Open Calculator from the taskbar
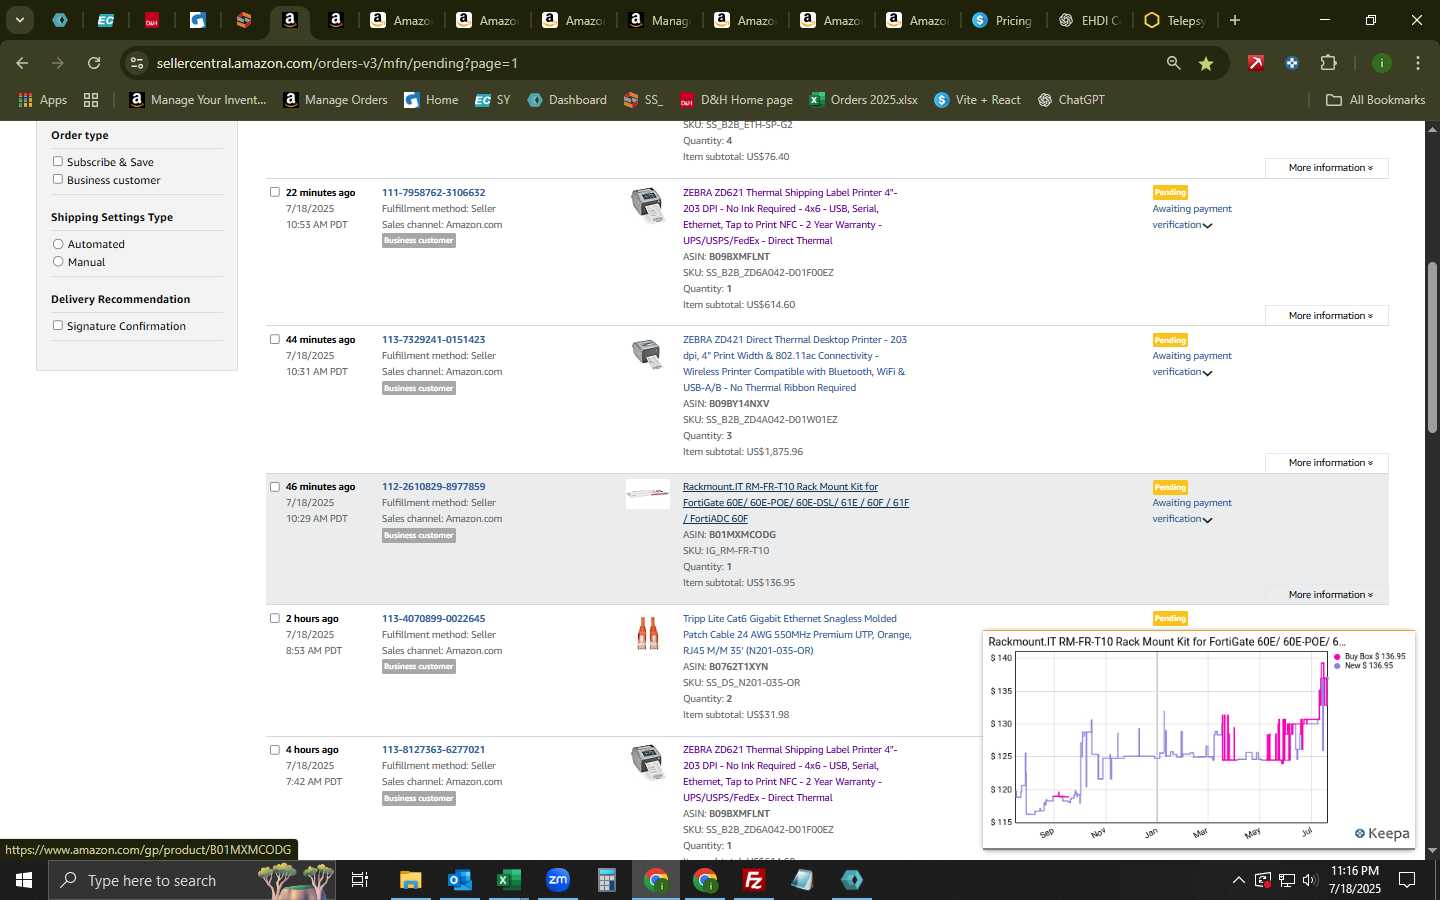Viewport: 1440px width, 900px height. click(x=606, y=880)
